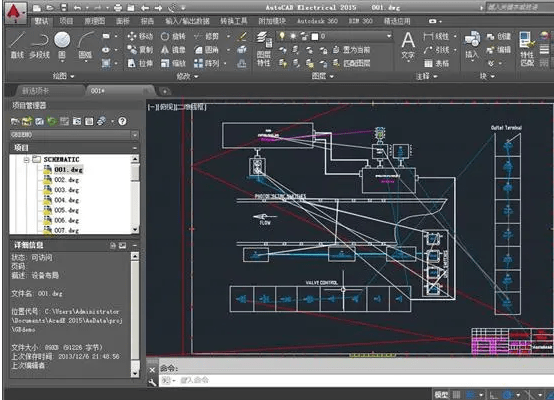This screenshot has height=400, width=554.
Task: Click the 复制 (Copy) tool
Action: coord(141,49)
